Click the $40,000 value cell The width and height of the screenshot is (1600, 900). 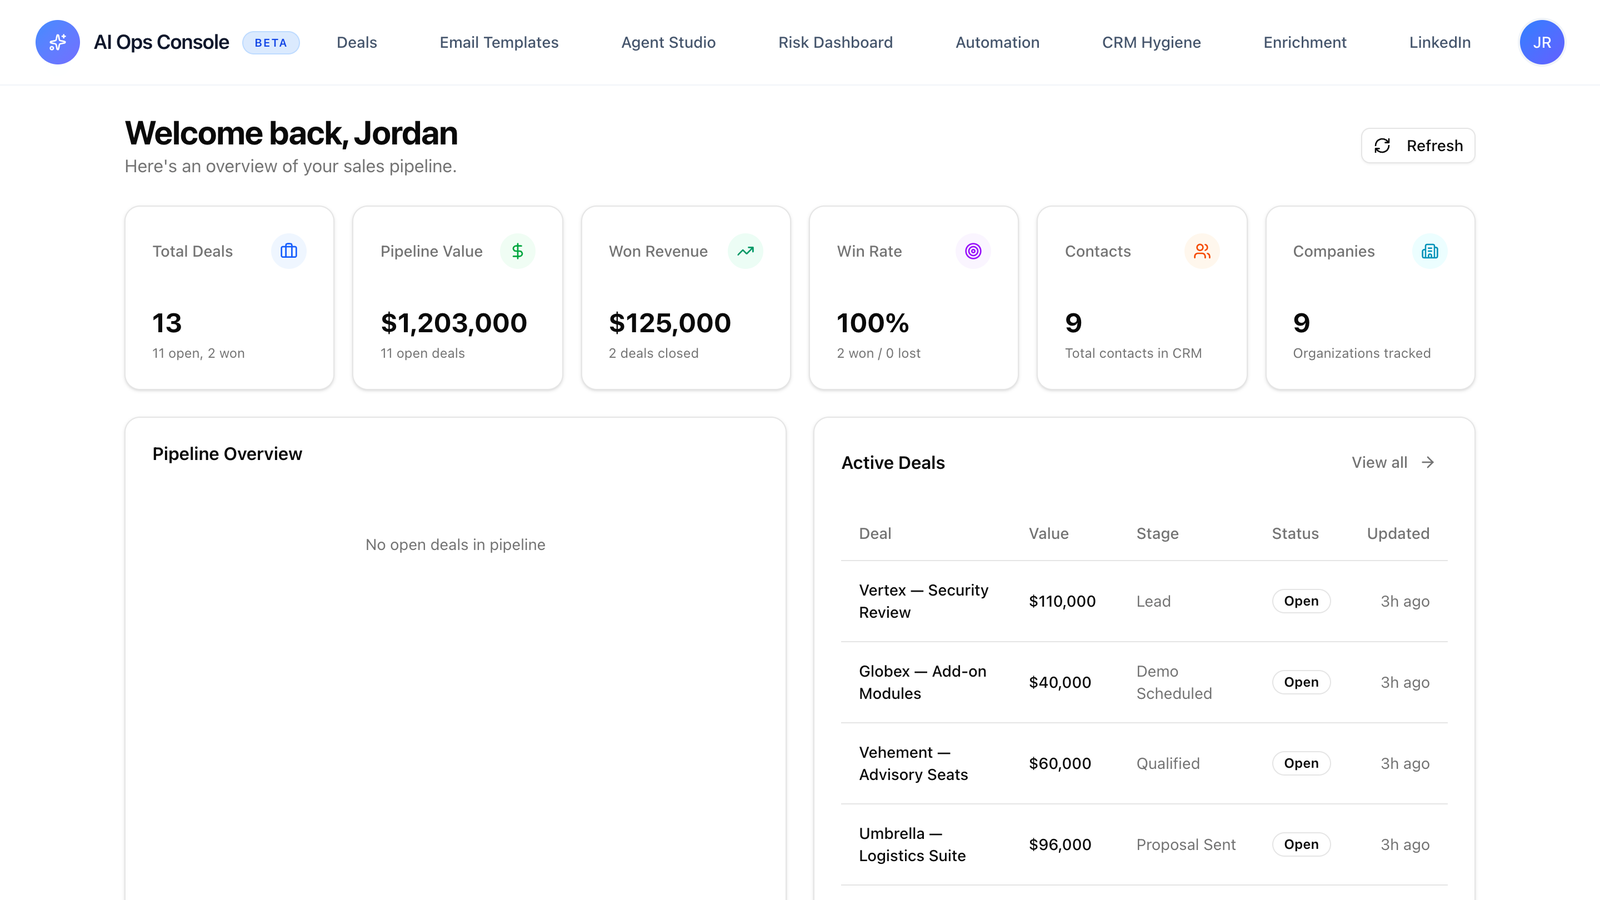pyautogui.click(x=1060, y=682)
